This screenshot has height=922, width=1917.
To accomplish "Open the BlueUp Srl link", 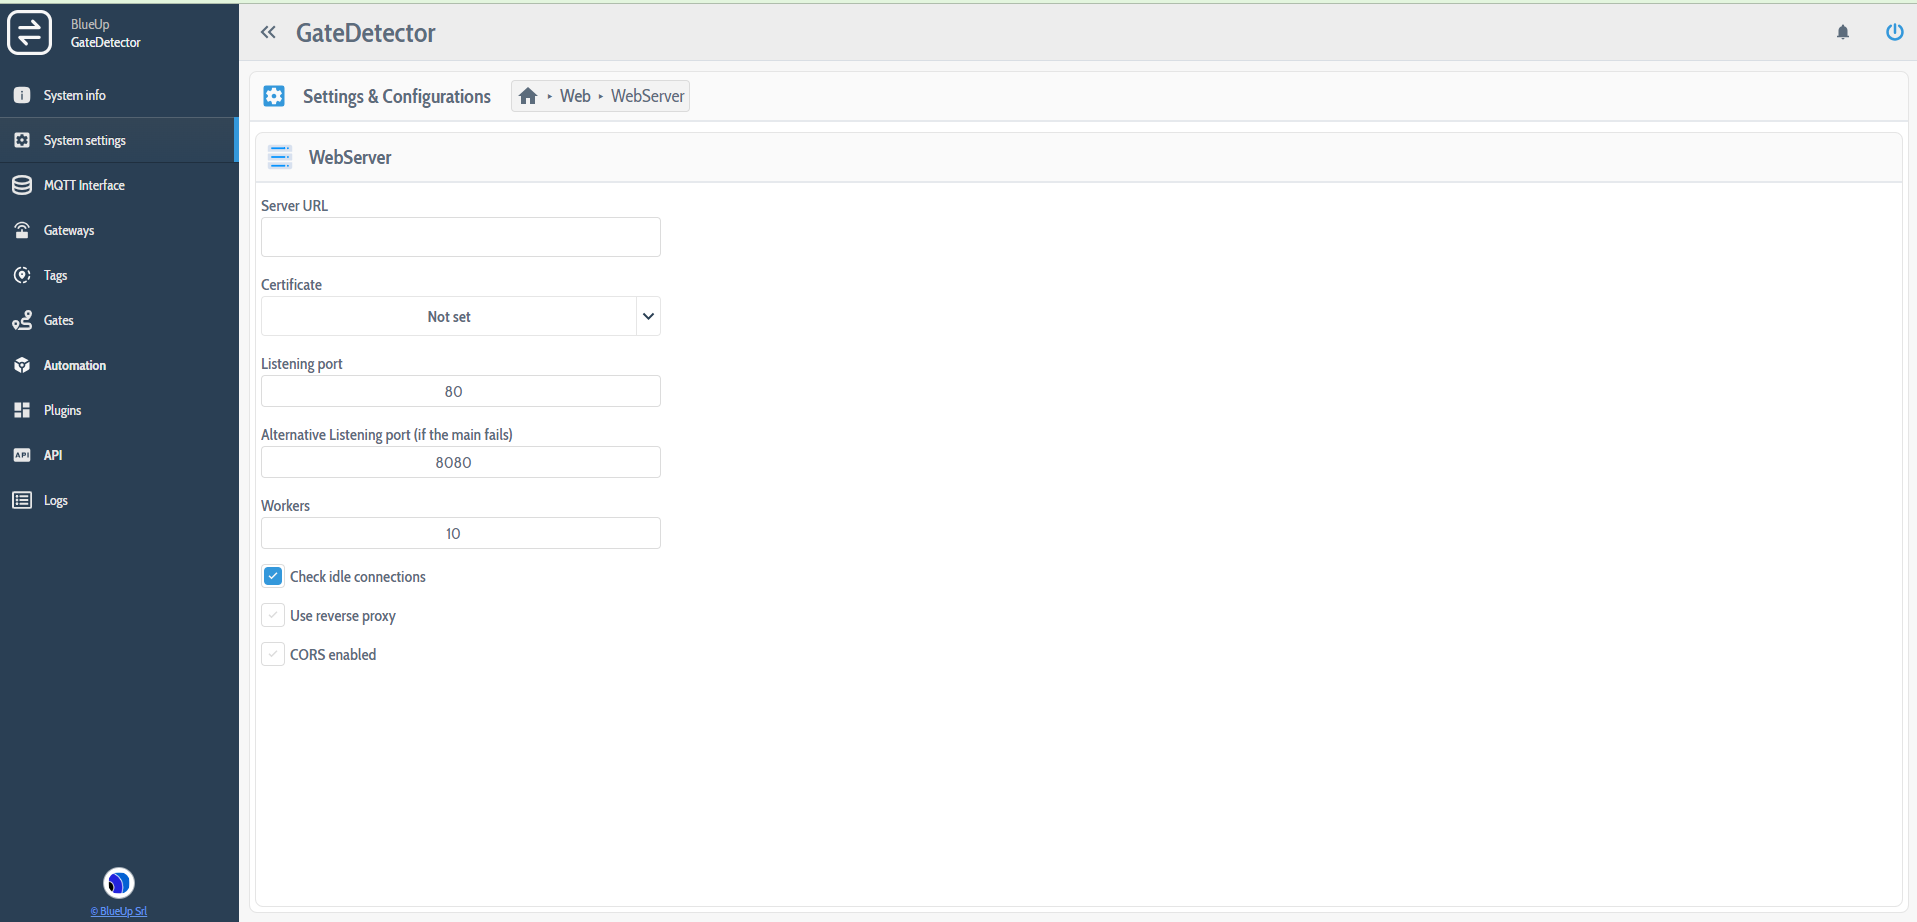I will pyautogui.click(x=118, y=911).
